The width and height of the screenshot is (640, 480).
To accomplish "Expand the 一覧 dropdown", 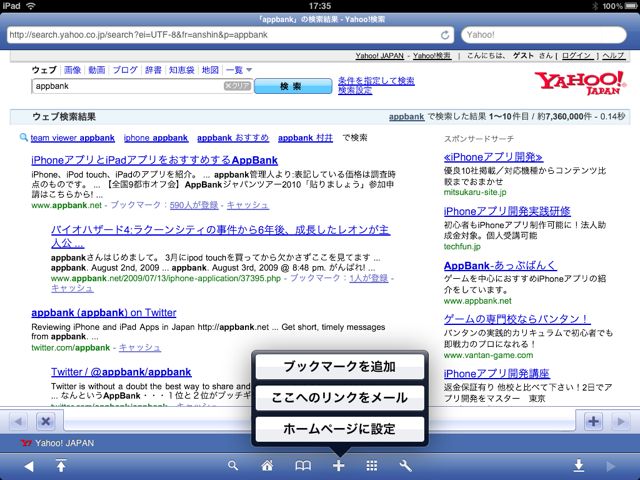I will tap(239, 70).
